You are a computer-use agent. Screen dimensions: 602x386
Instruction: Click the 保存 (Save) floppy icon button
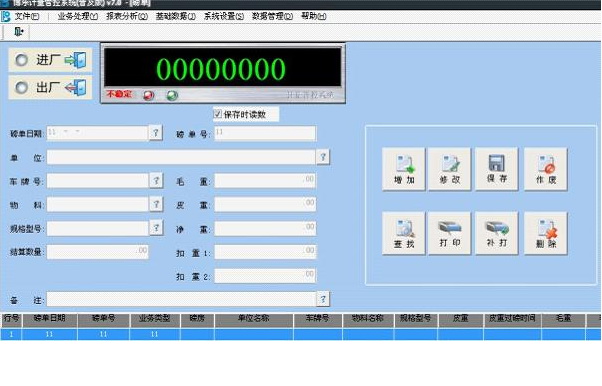496,169
